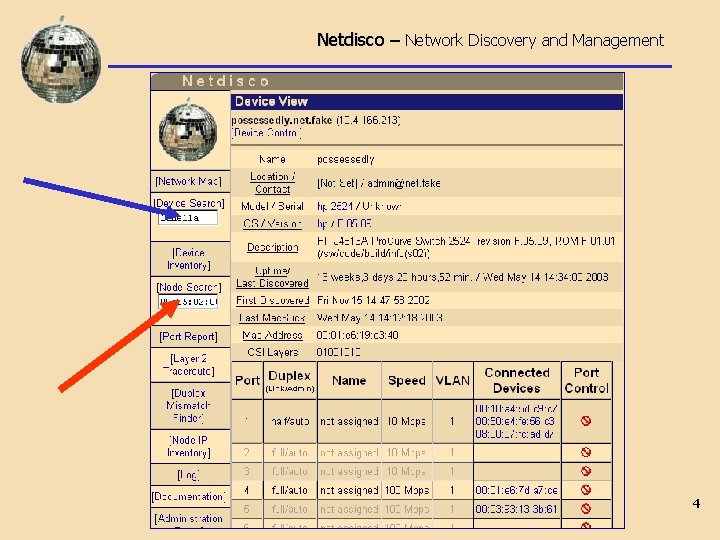Click connected device 00:01:e6:7d:a7:ce
This screenshot has height=540, width=720.
point(516,490)
